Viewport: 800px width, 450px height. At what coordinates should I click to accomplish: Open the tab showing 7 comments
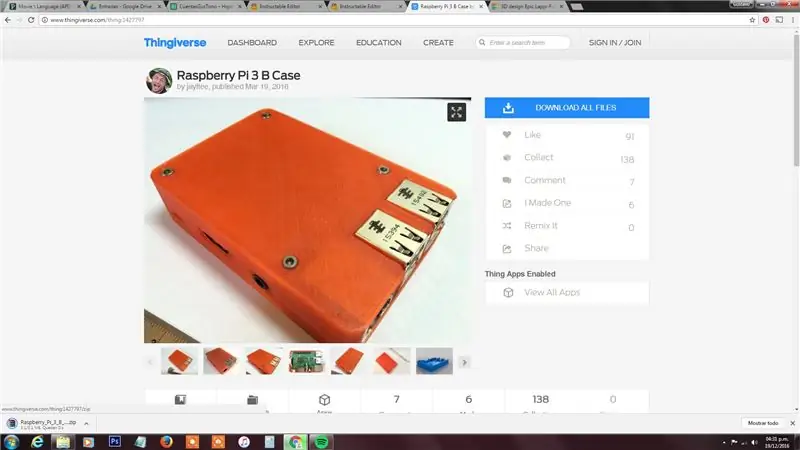[396, 399]
